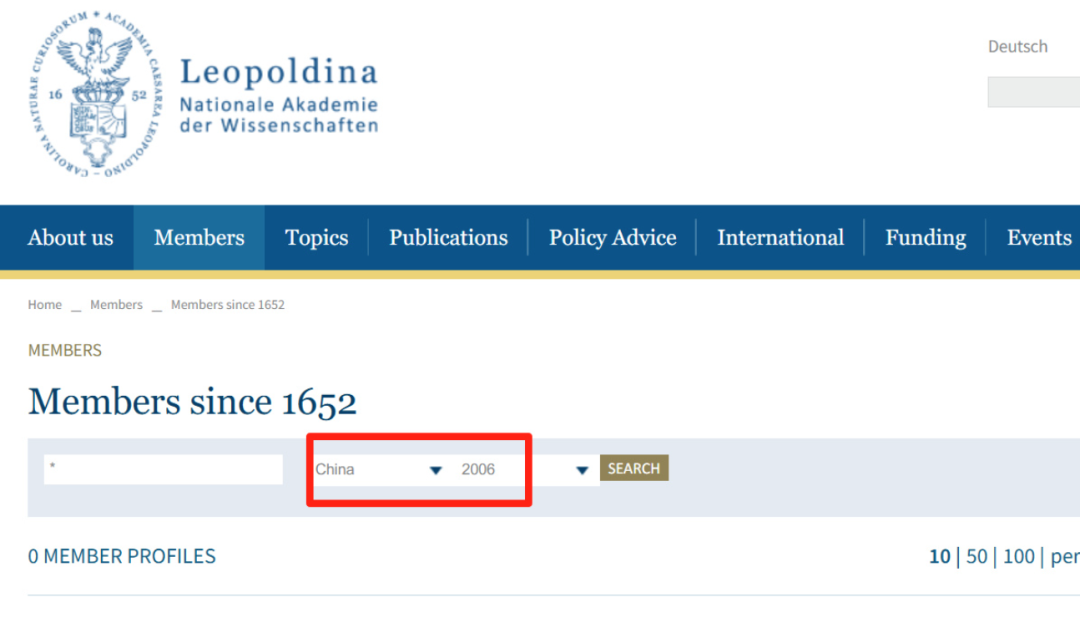The height and width of the screenshot is (638, 1080).
Task: Open the About us menu
Action: (70, 238)
